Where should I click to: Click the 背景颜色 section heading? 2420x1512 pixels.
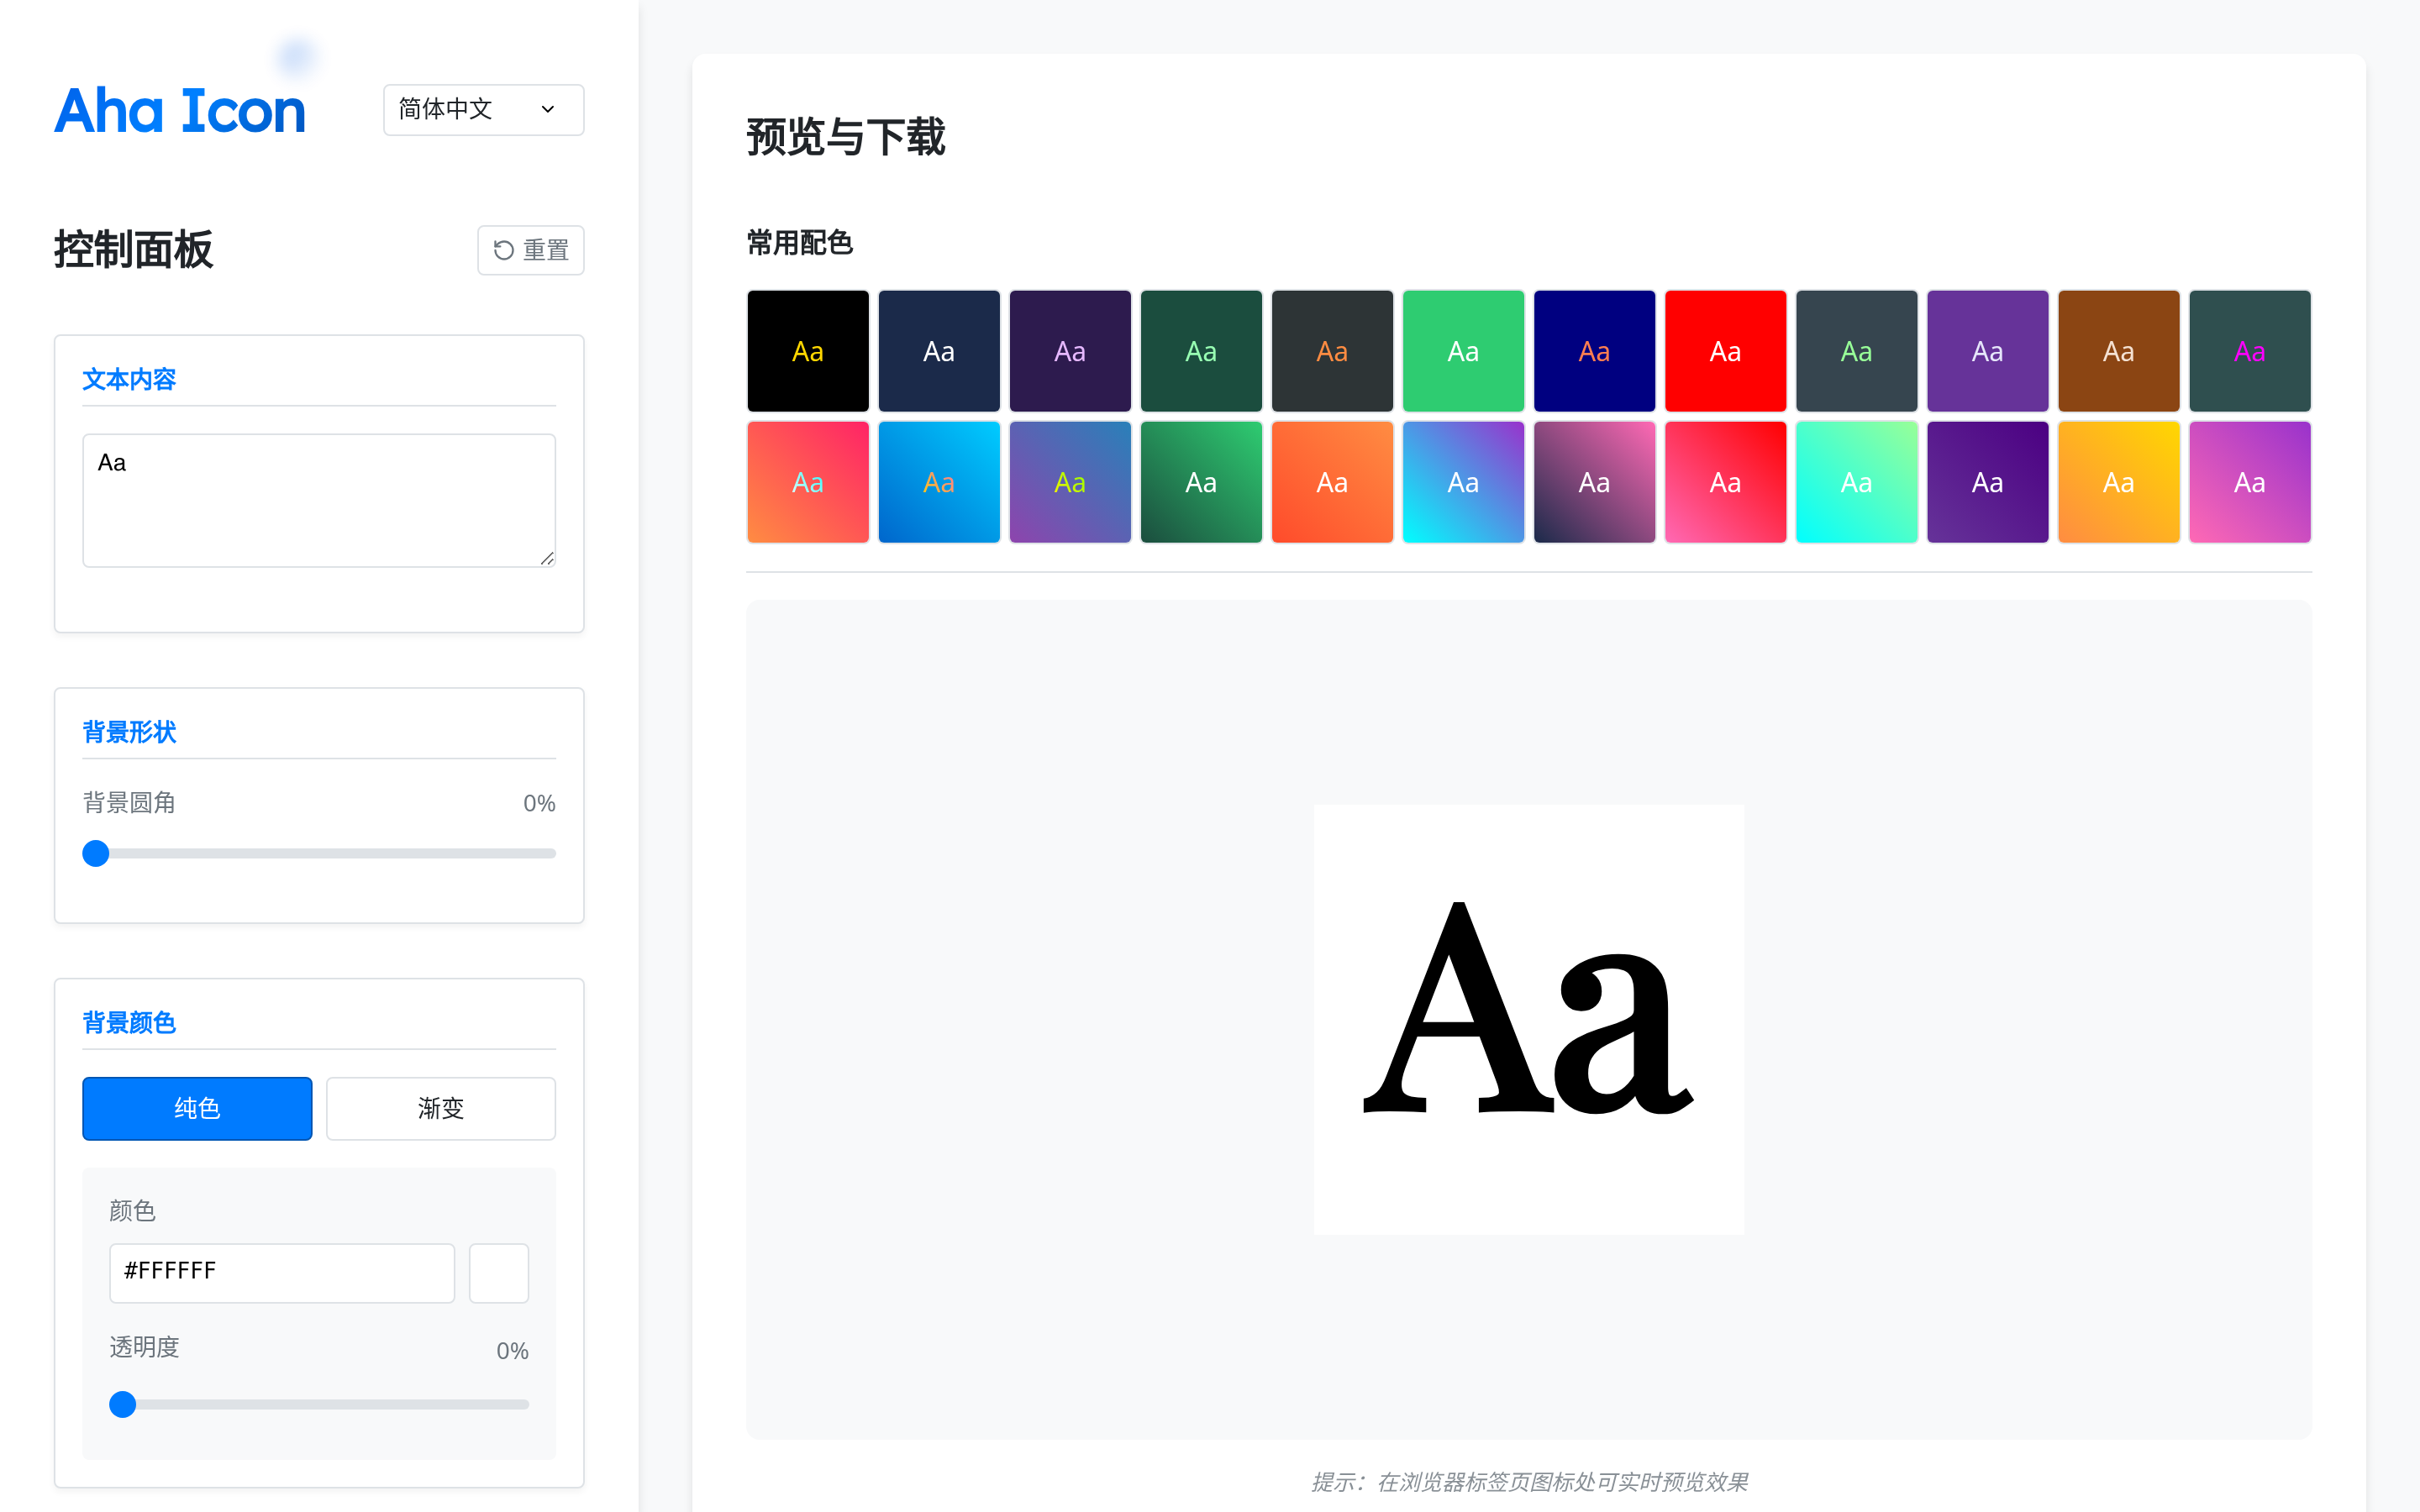pos(129,1022)
